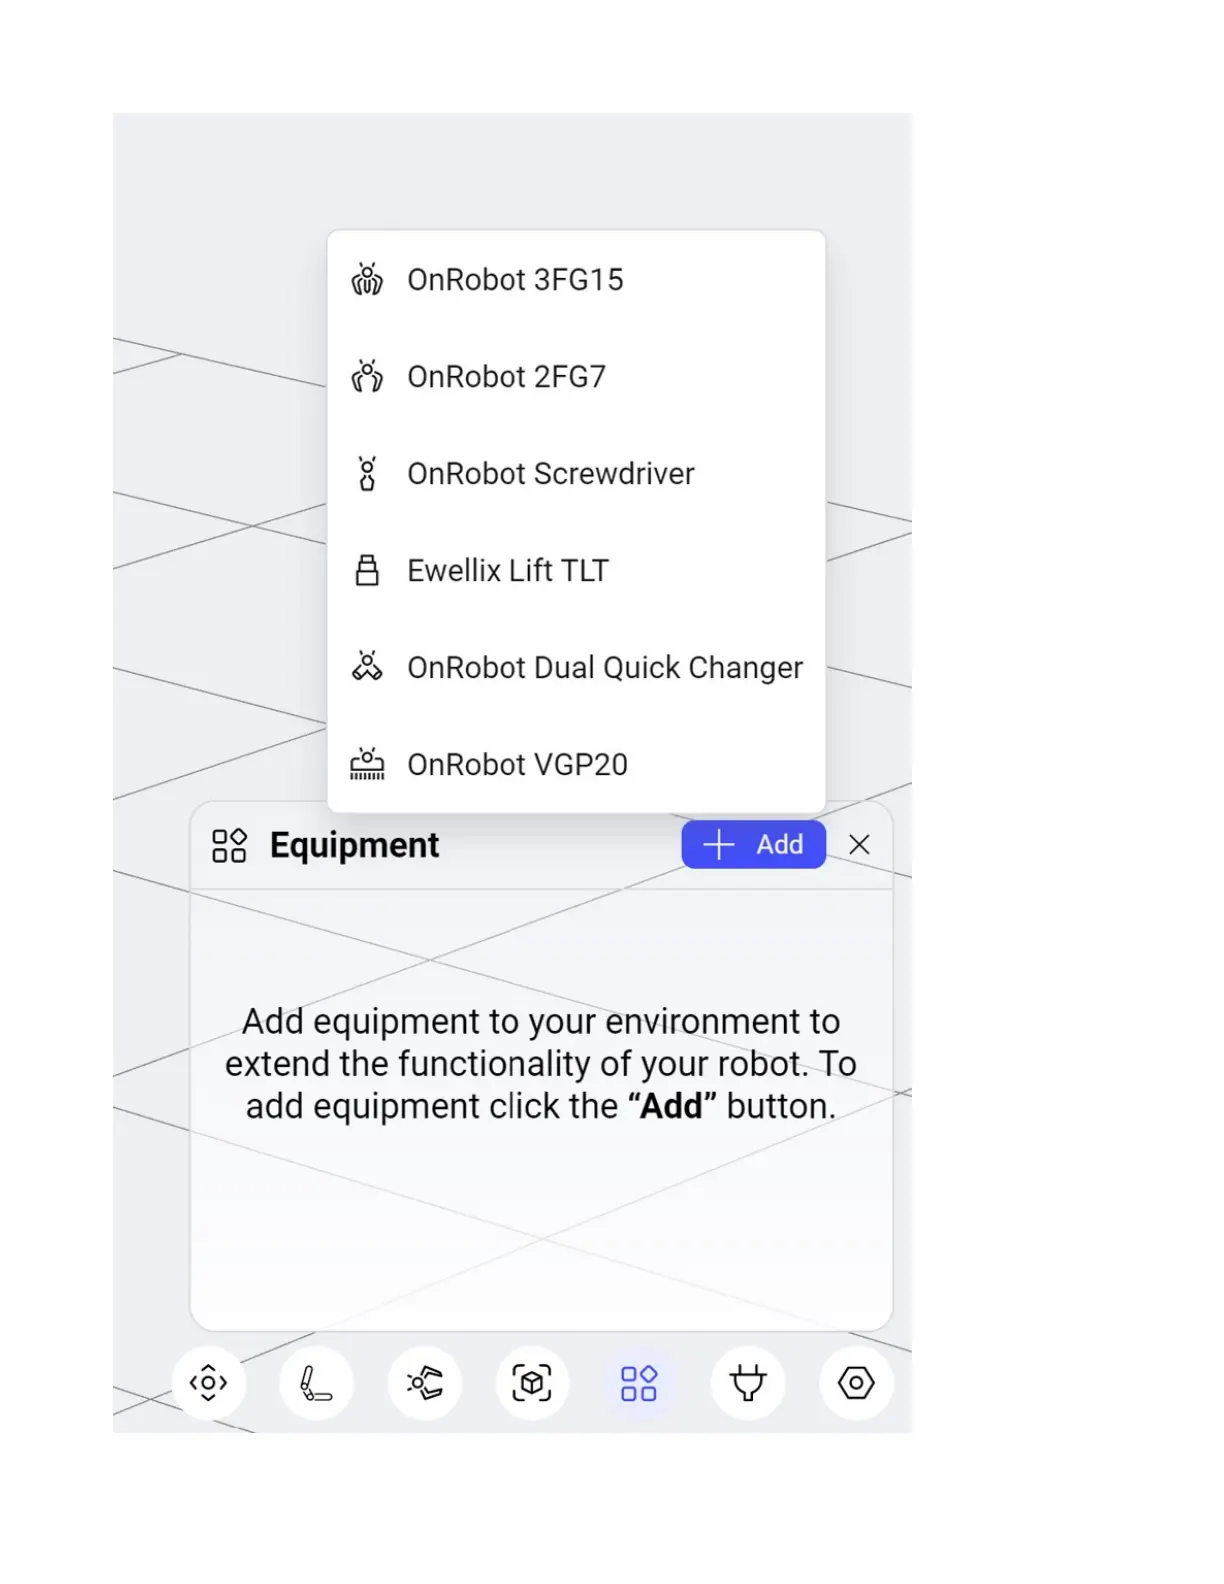1224x1584 pixels.
Task: Click the screwdriver icon beside OnRobot Screwdriver
Action: [x=367, y=473]
